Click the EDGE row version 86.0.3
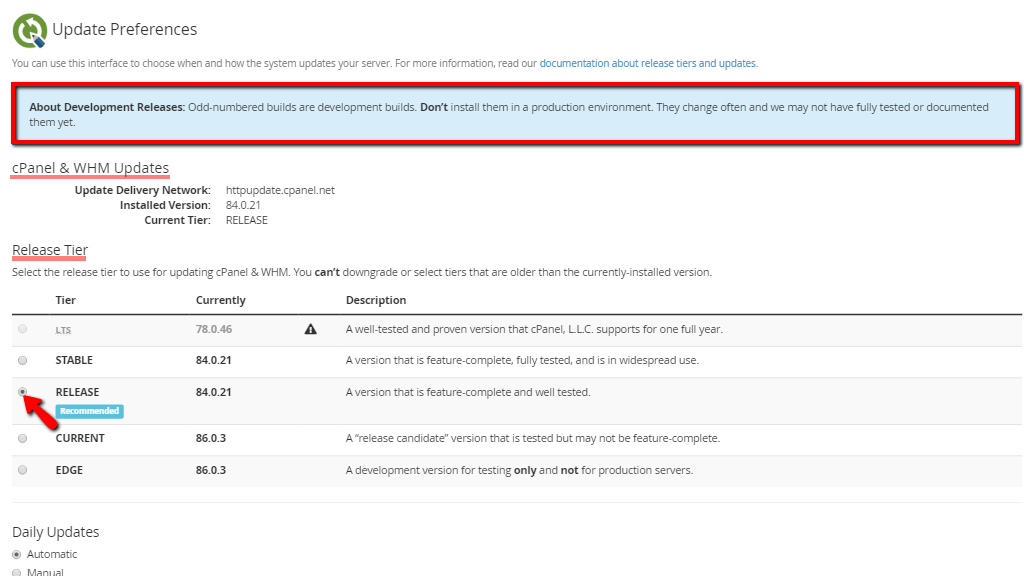 (x=211, y=470)
